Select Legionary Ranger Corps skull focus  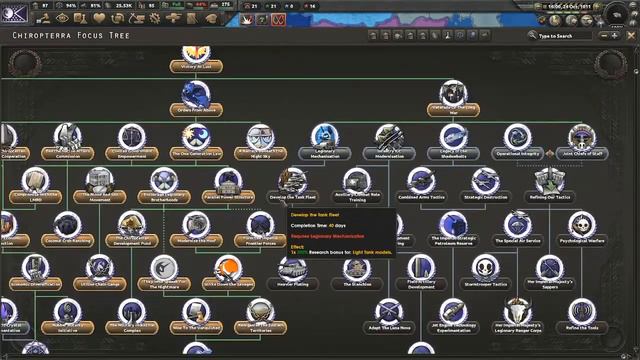tap(518, 316)
